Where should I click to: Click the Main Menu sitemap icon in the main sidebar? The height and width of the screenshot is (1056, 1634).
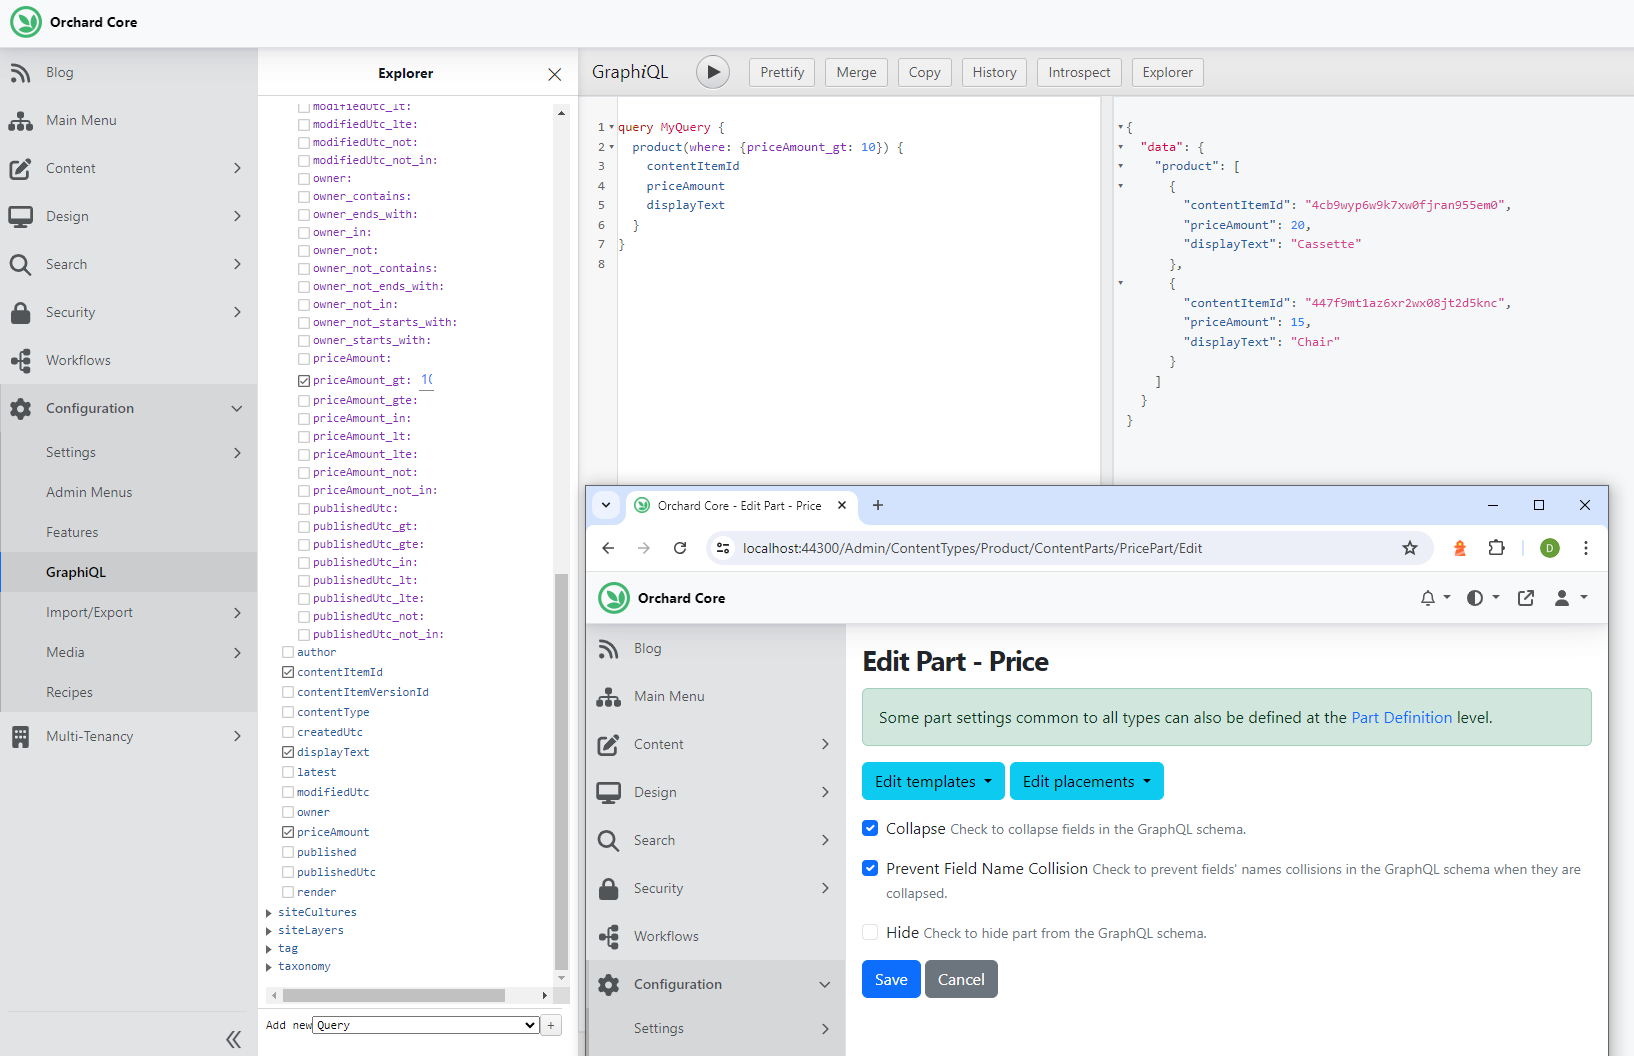coord(20,120)
